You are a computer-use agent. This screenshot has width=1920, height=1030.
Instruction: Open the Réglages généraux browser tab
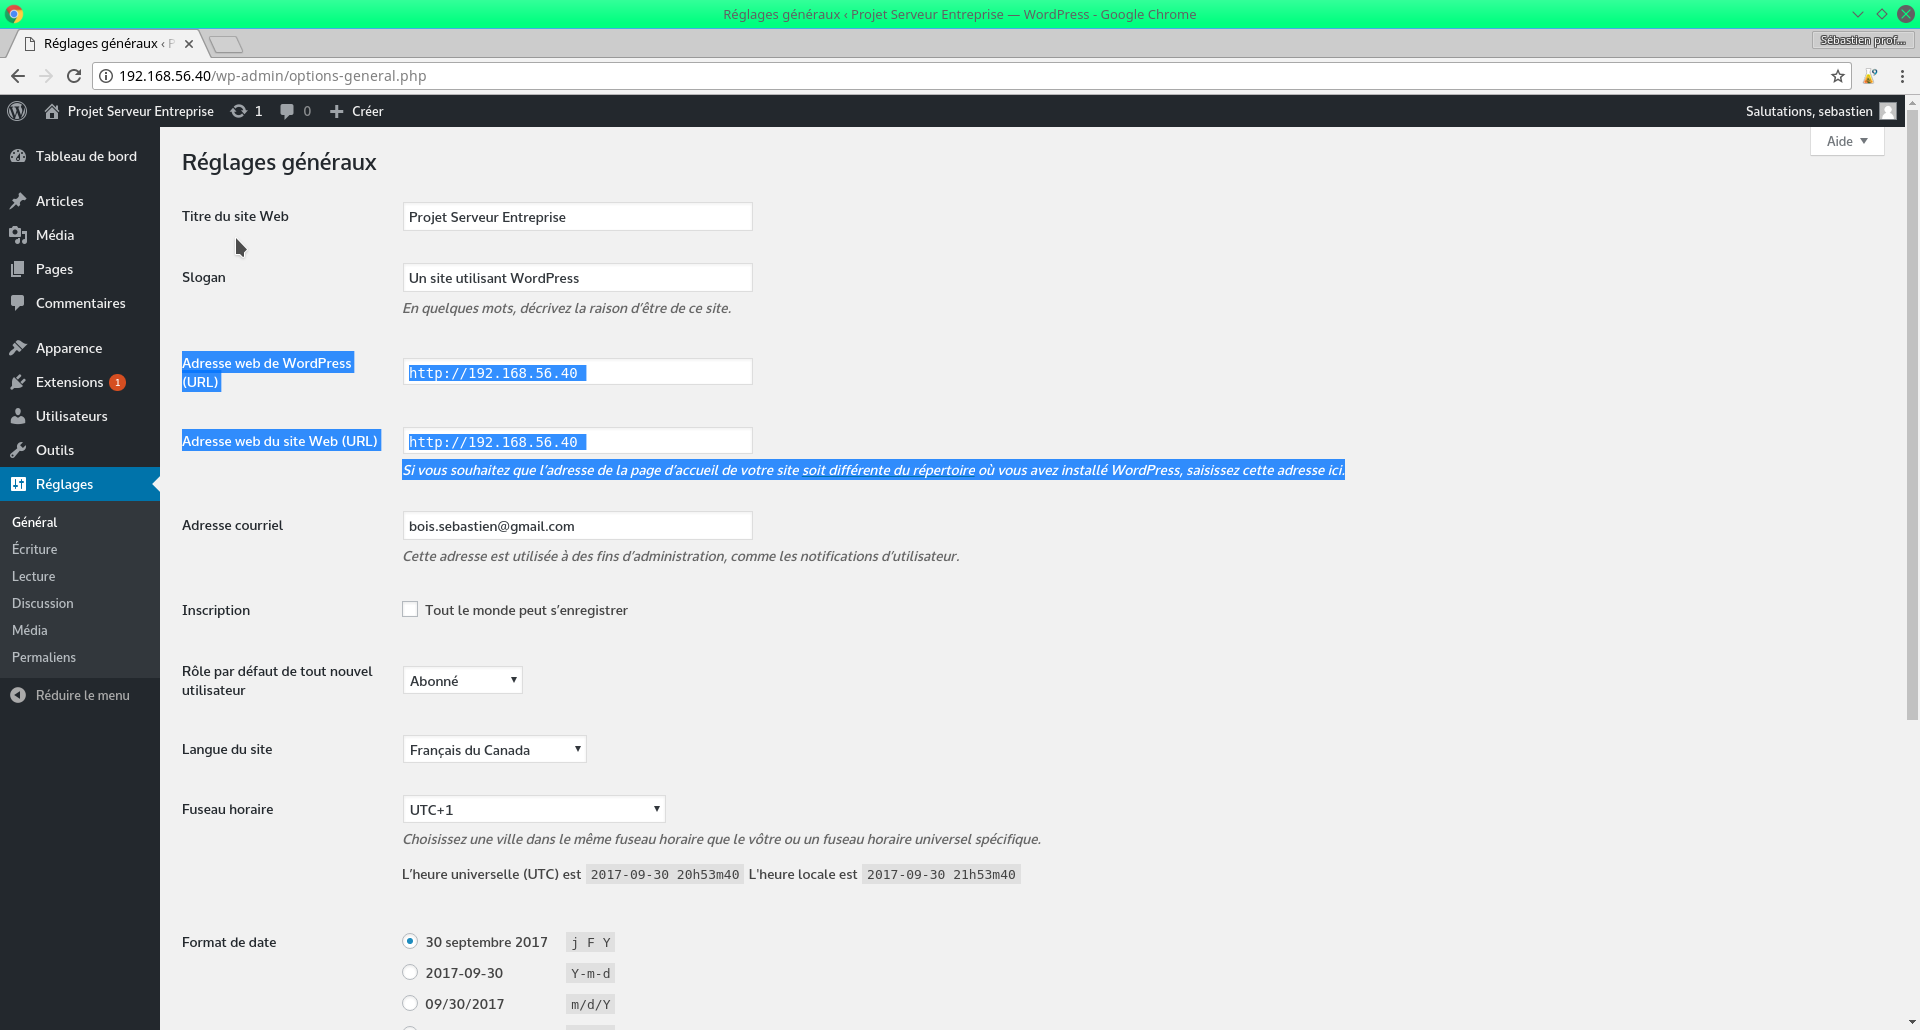[109, 44]
